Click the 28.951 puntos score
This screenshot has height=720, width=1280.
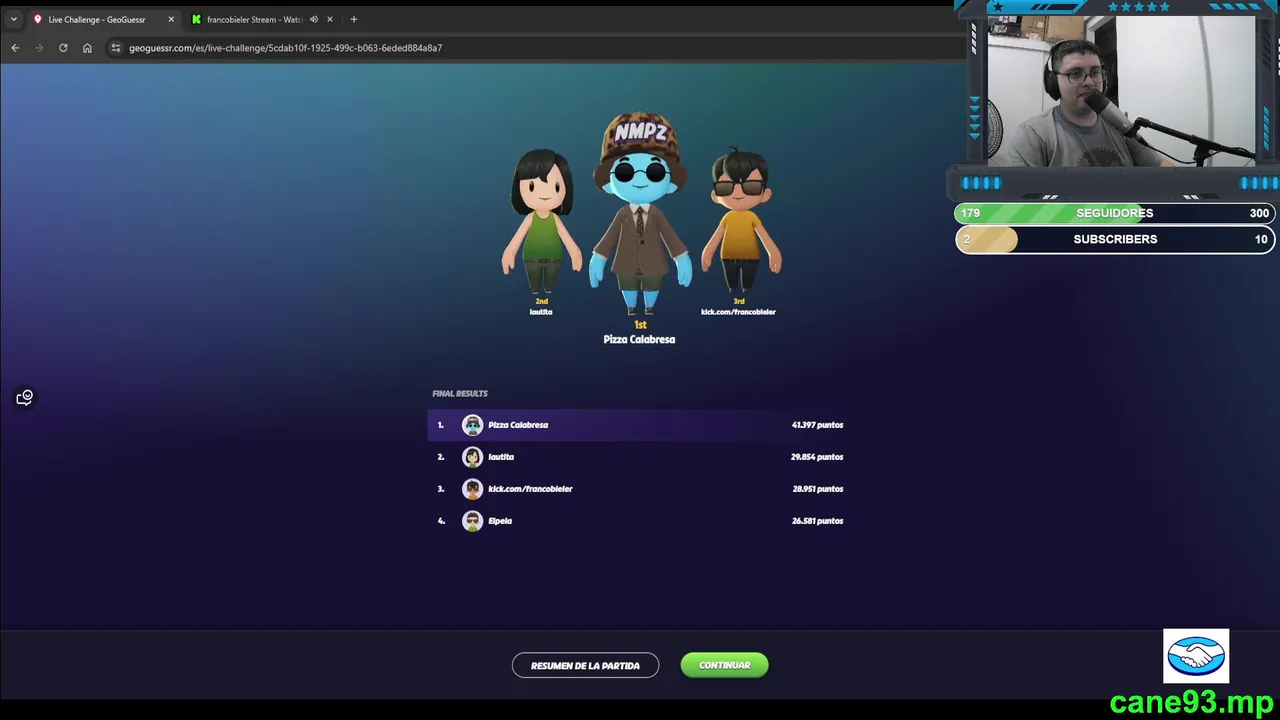(x=817, y=489)
